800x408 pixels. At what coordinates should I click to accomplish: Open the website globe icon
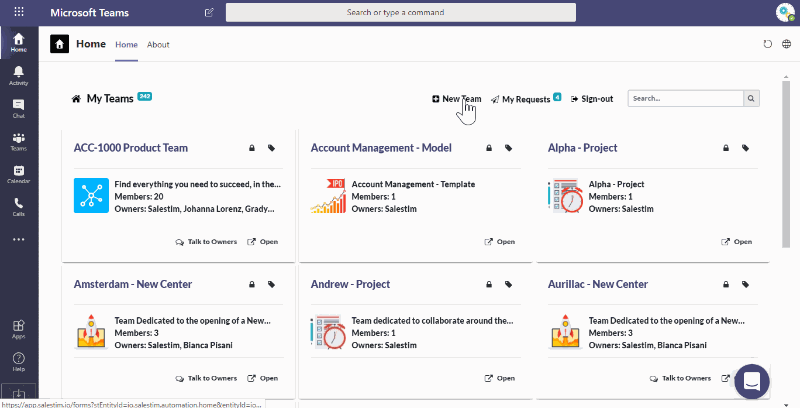784,44
